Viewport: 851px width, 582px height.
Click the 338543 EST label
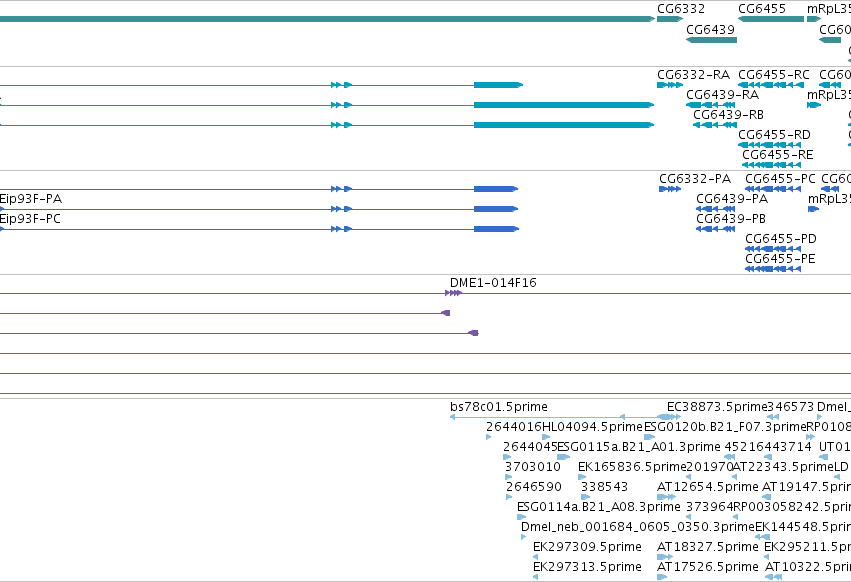coord(604,488)
